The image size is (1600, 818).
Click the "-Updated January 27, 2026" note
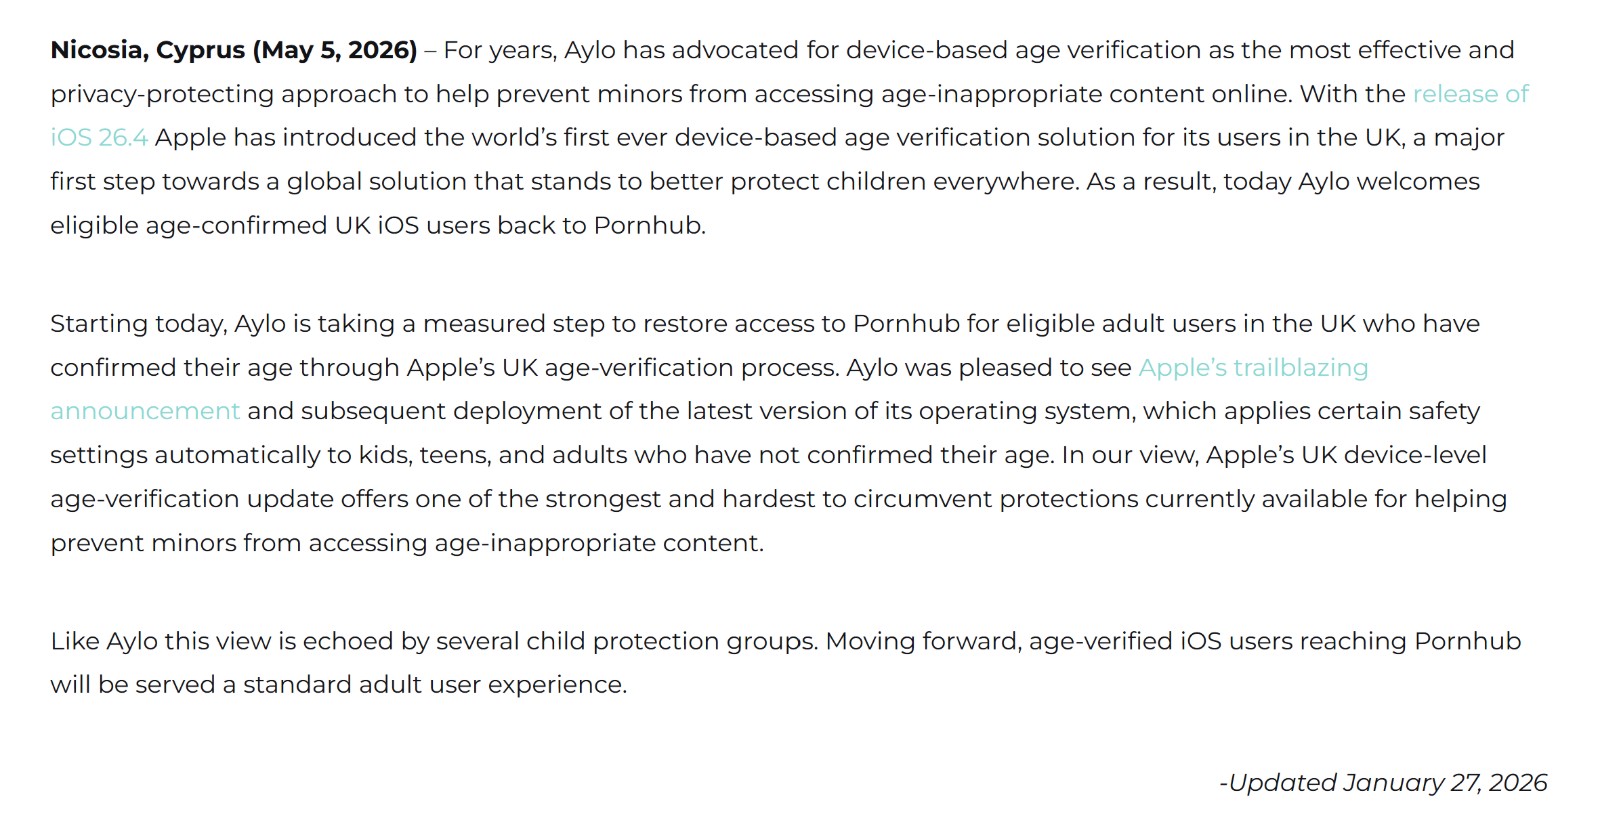(x=1383, y=783)
